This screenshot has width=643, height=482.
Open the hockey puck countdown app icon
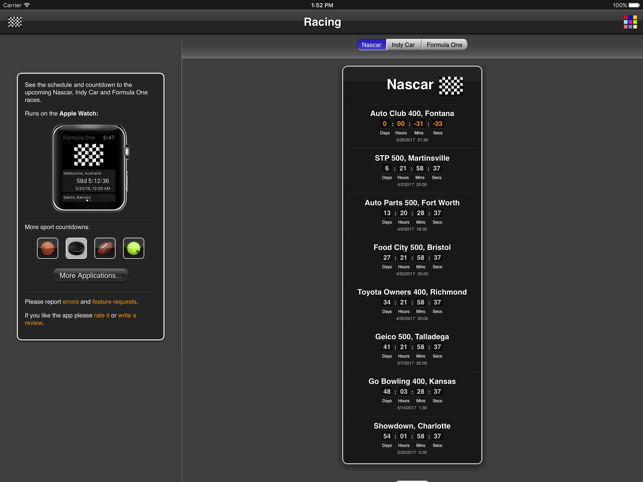coord(76,248)
